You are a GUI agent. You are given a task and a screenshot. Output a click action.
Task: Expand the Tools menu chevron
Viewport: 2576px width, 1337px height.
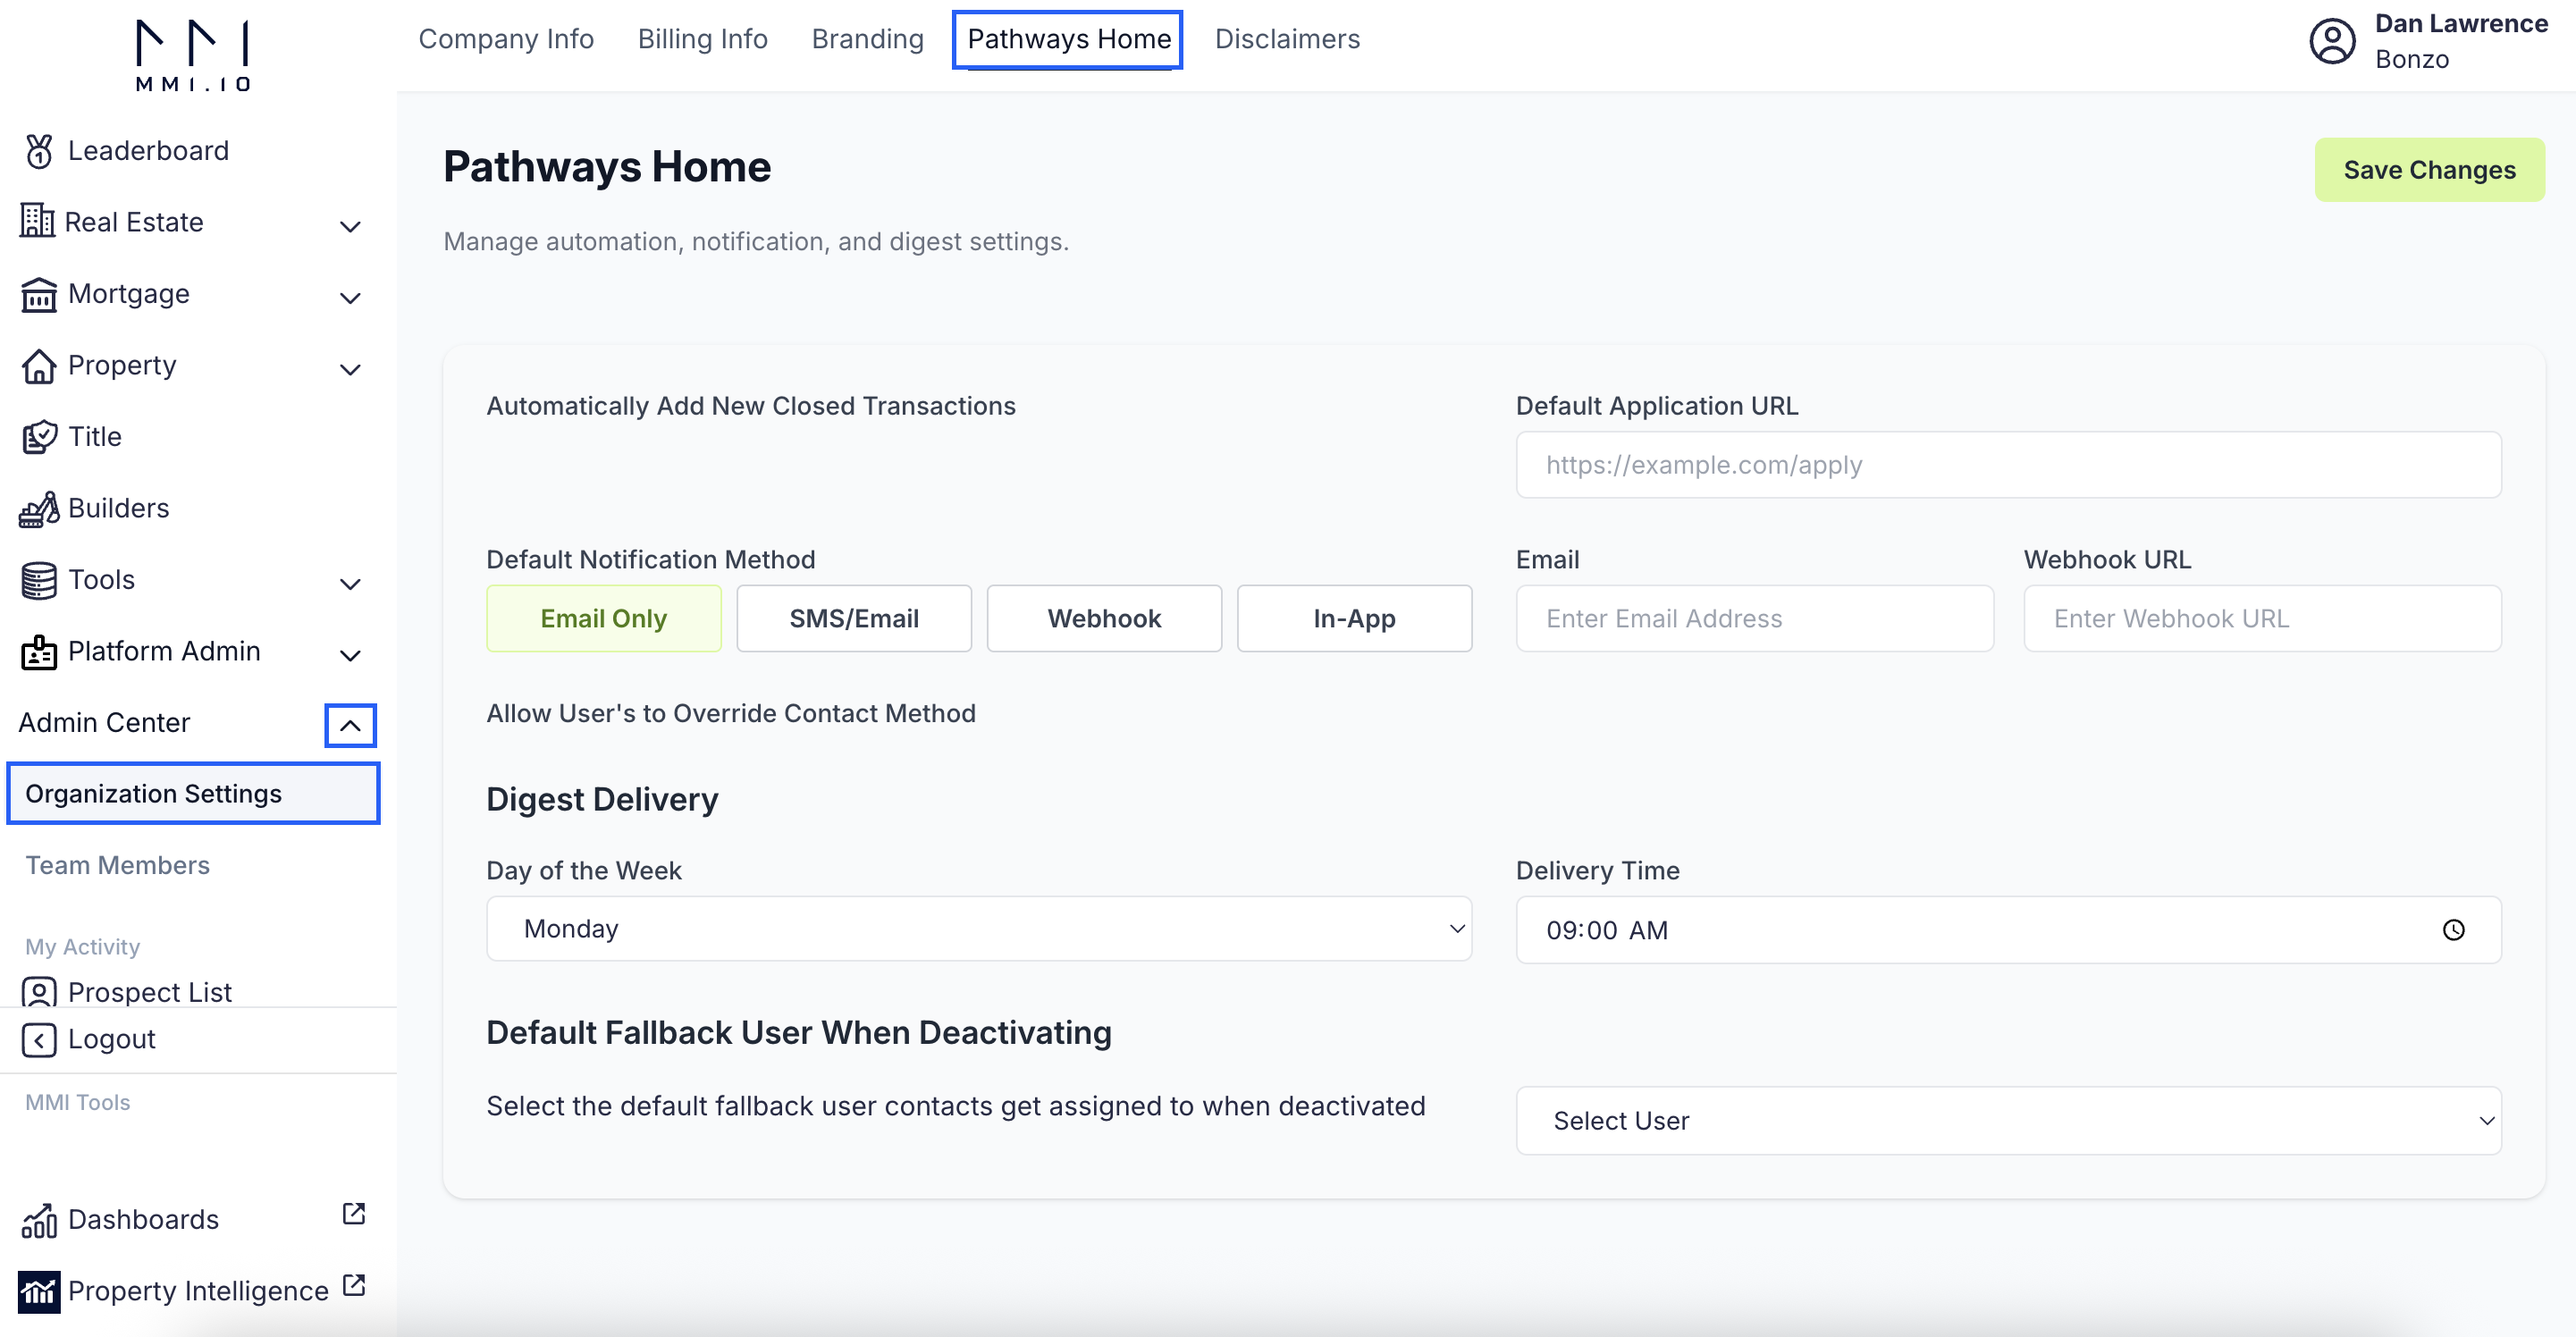pyautogui.click(x=350, y=584)
